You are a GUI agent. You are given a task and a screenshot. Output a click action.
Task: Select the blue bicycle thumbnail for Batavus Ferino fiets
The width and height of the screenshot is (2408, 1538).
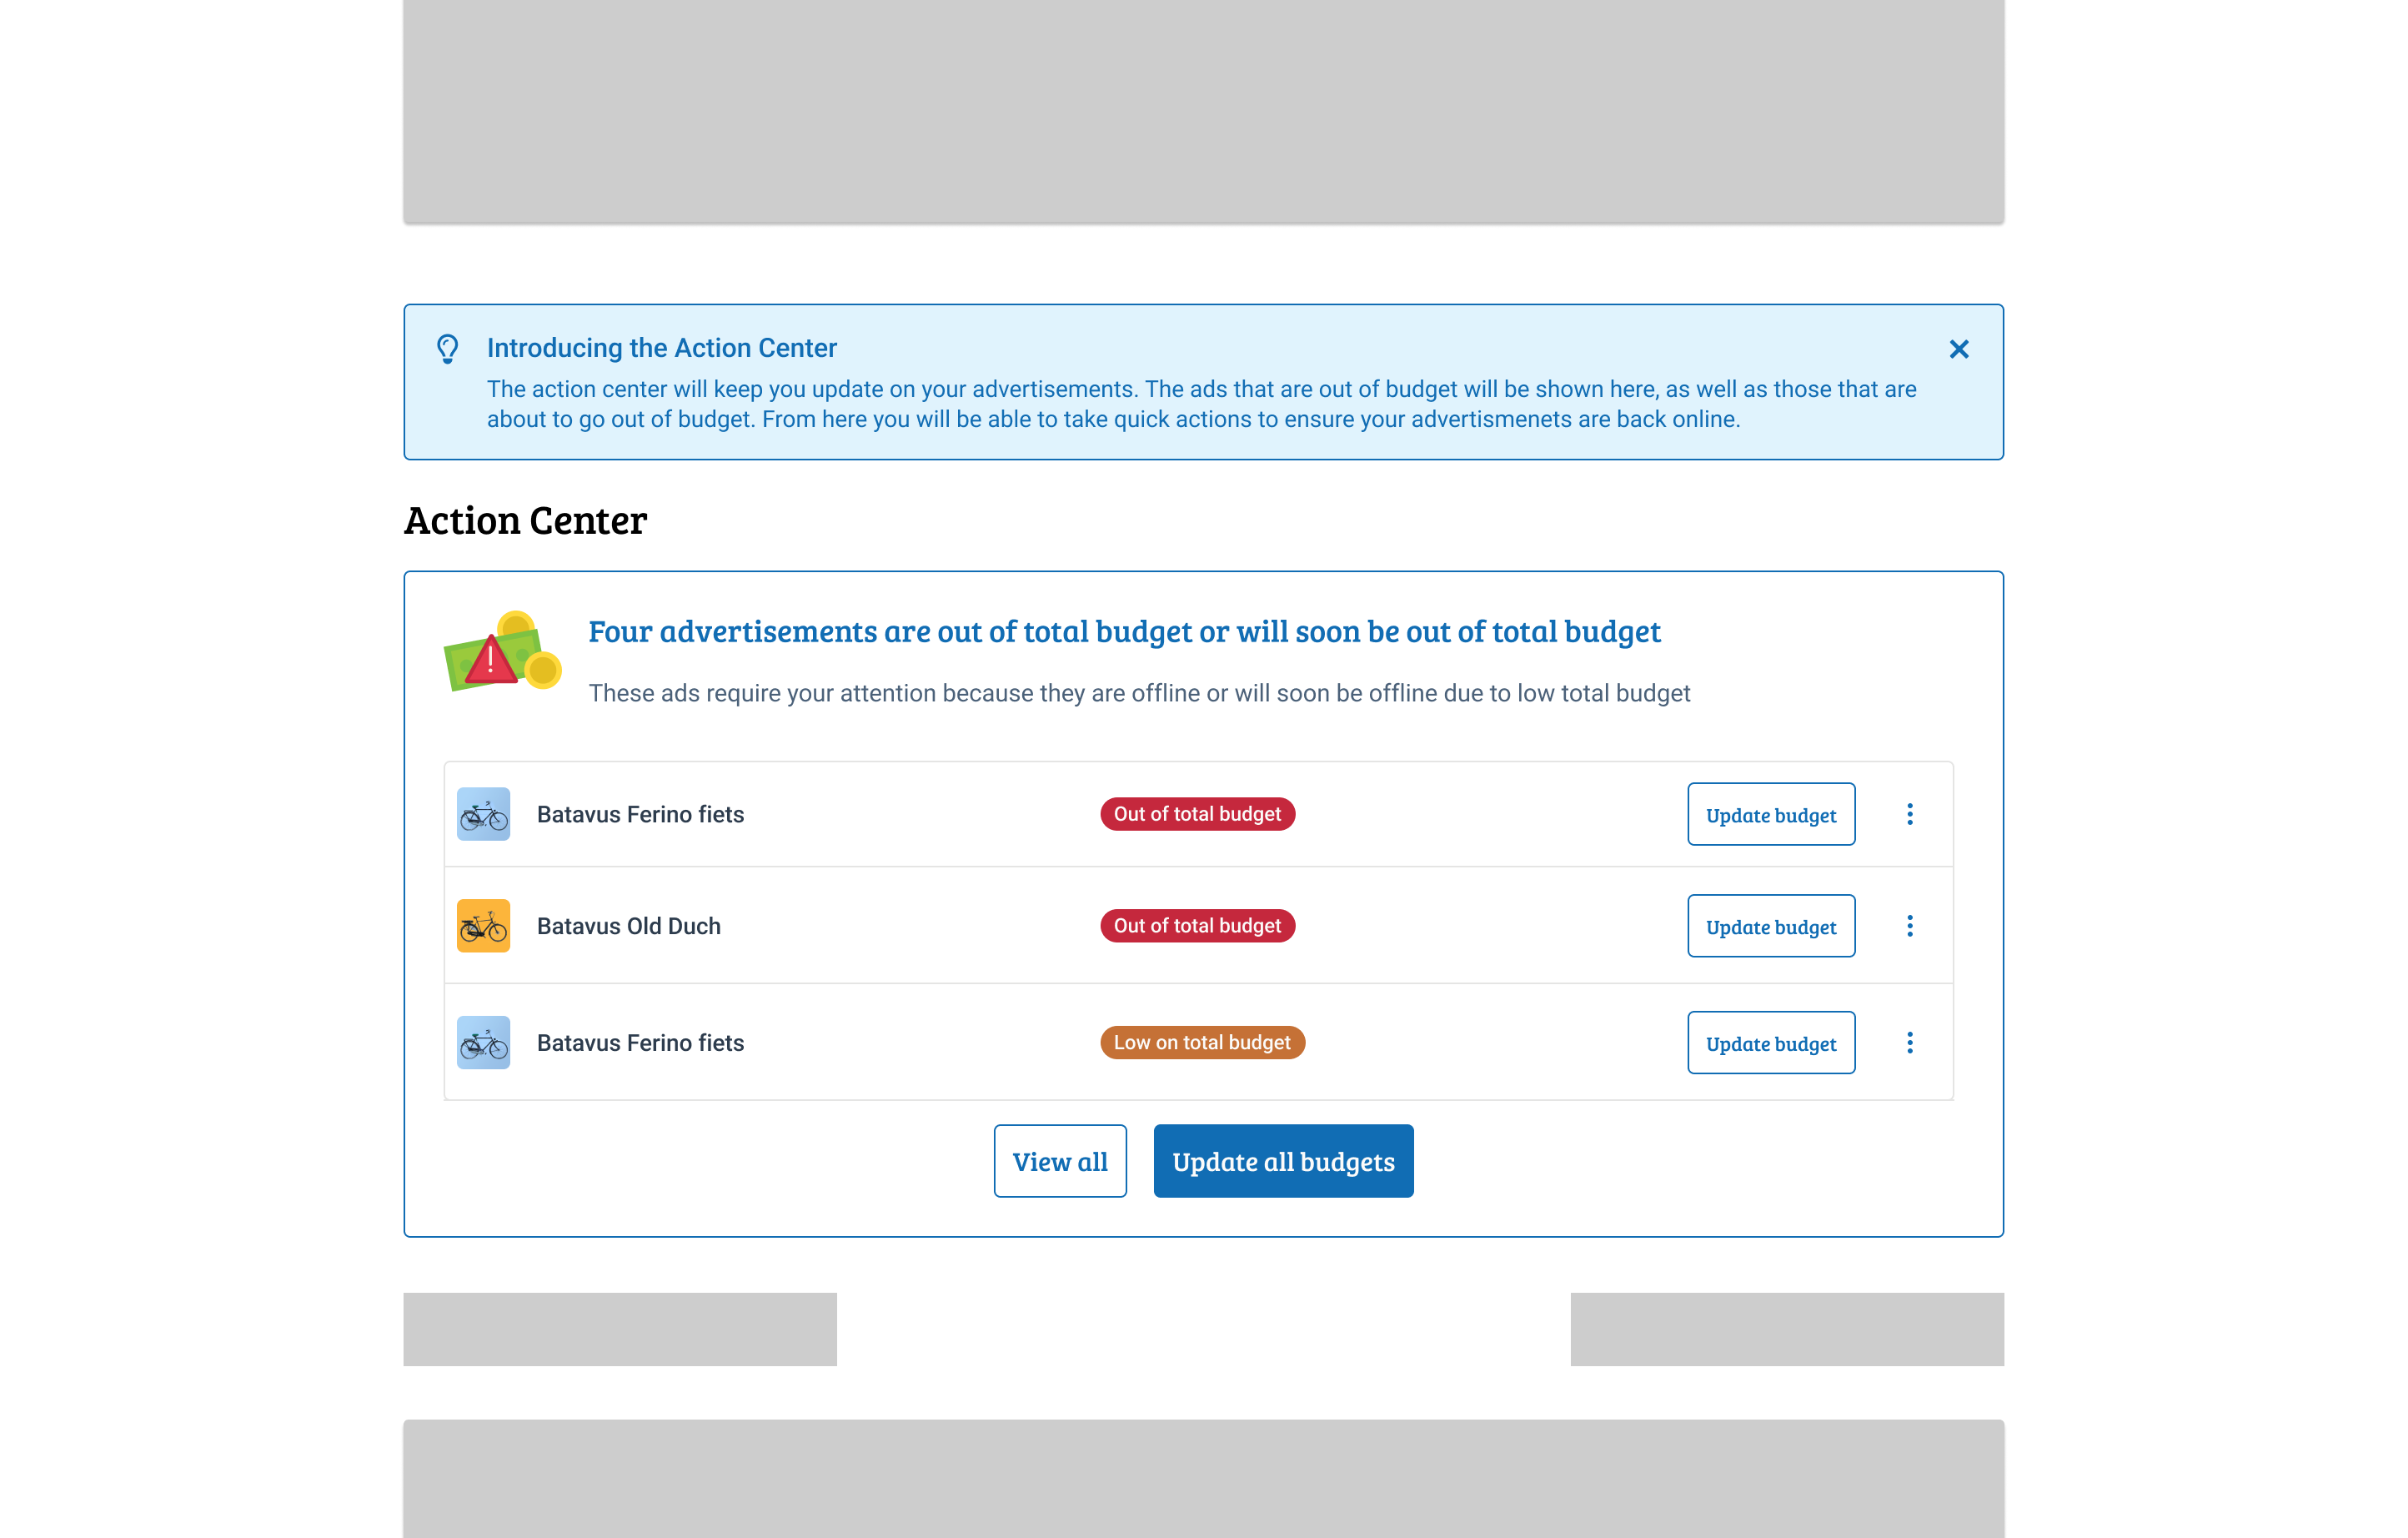483,814
